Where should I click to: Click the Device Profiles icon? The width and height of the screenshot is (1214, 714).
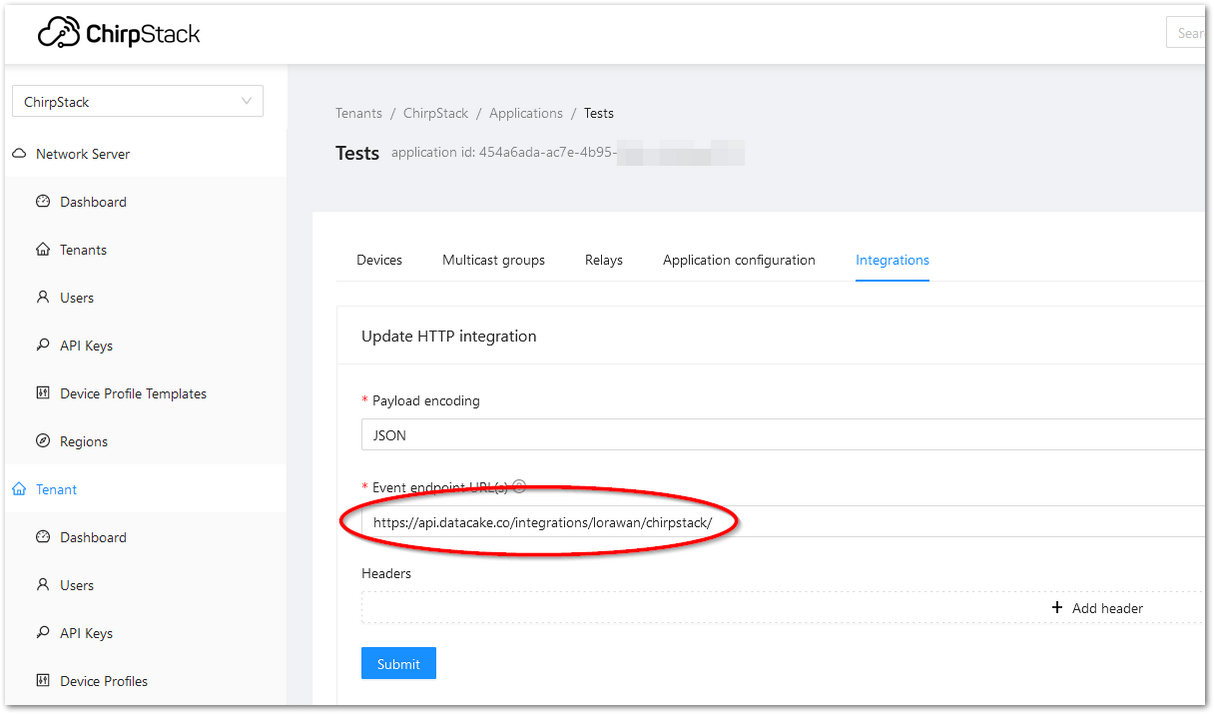(43, 681)
